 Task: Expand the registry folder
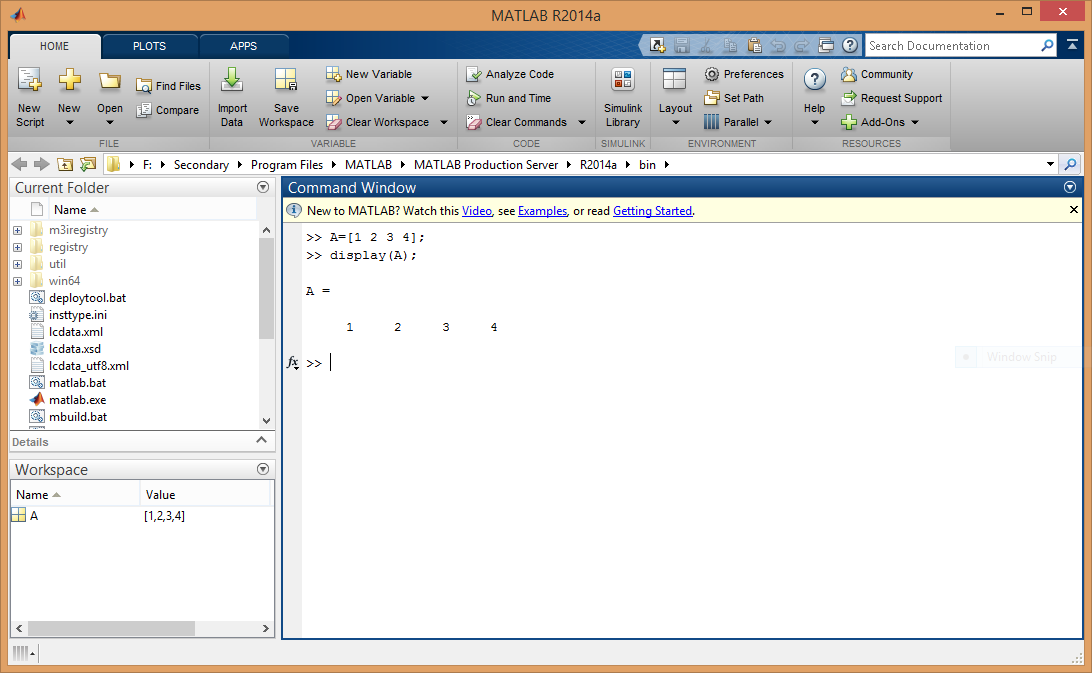(17, 247)
